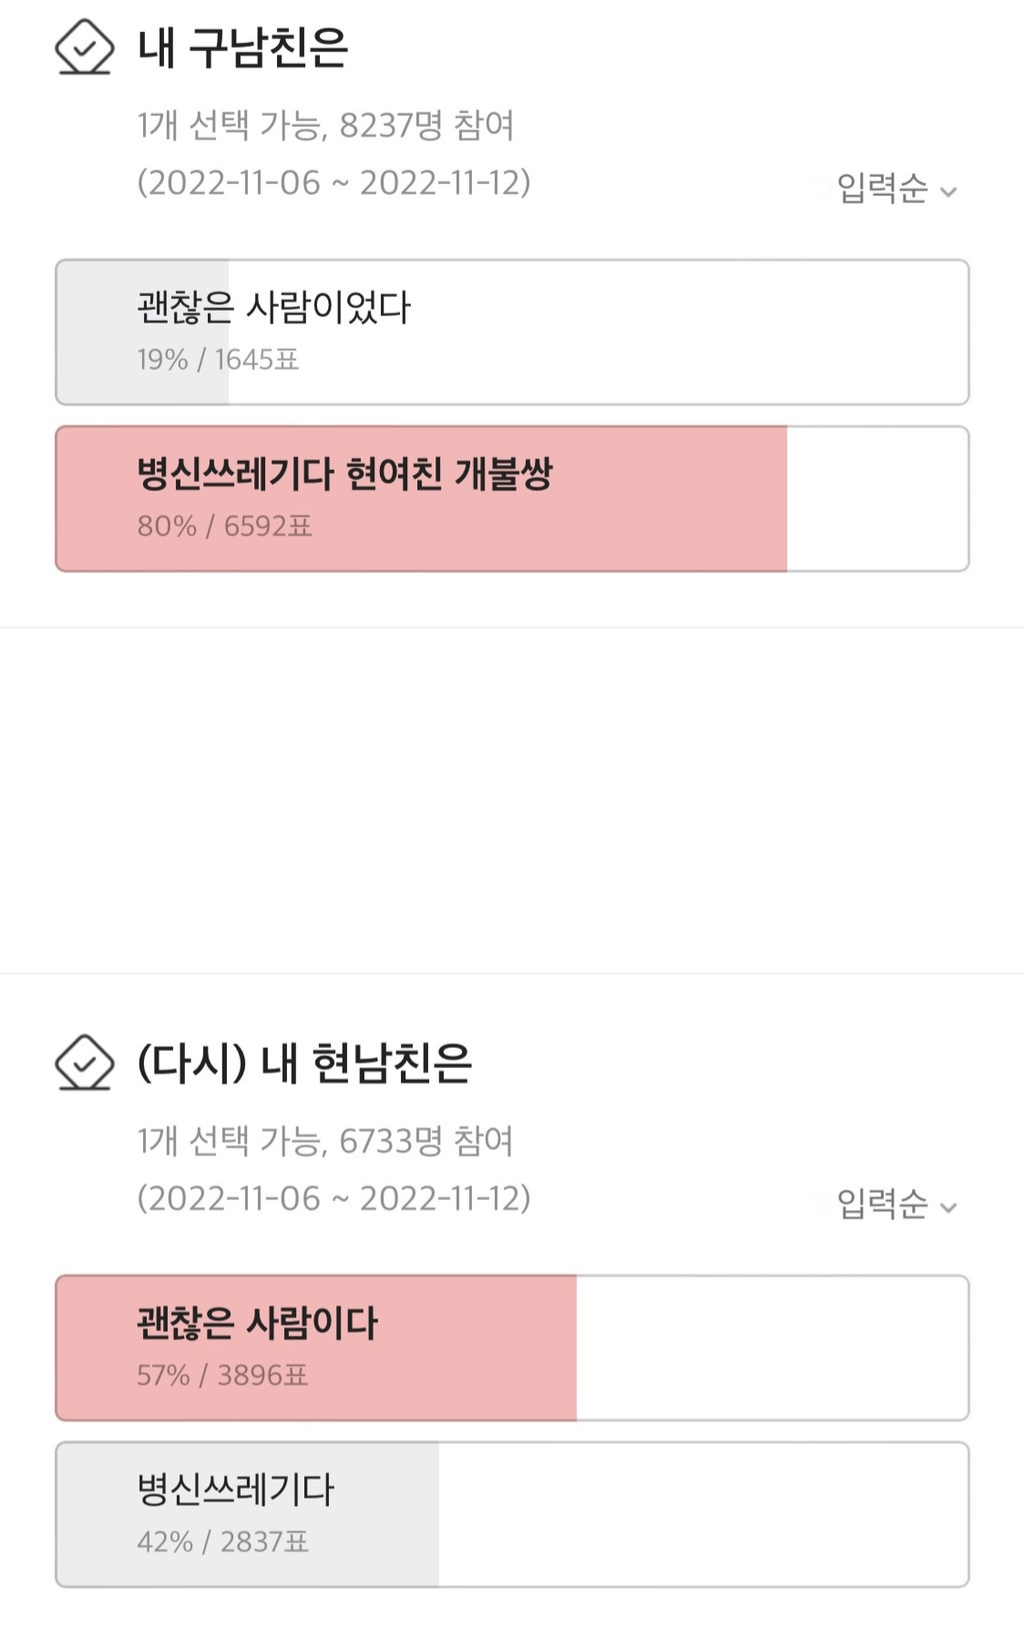Click the "내 구남친은" poll title

pos(243,47)
